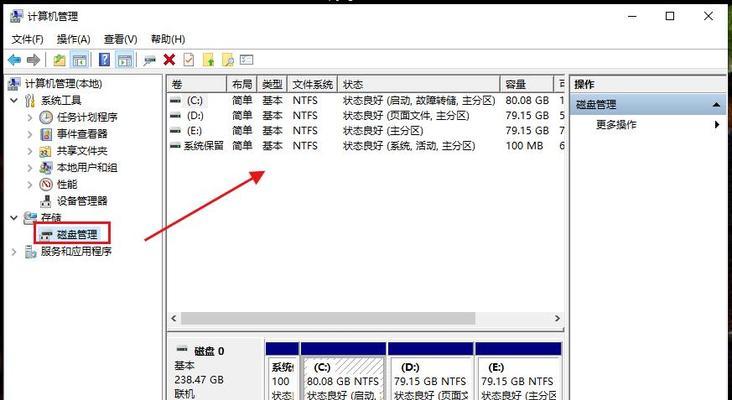Screen dimensions: 732x400
Task: Expand the 服务和应用程序 node
Action: [14, 252]
